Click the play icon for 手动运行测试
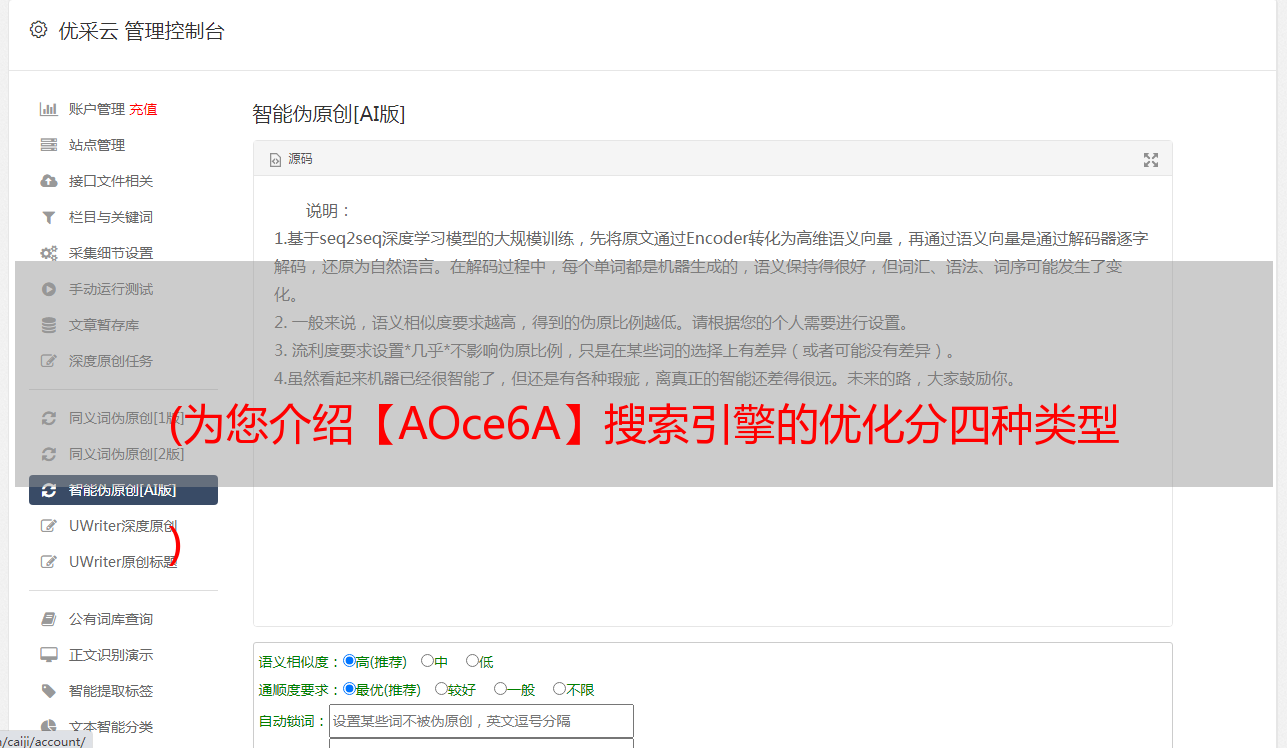The image size is (1287, 748). (48, 289)
